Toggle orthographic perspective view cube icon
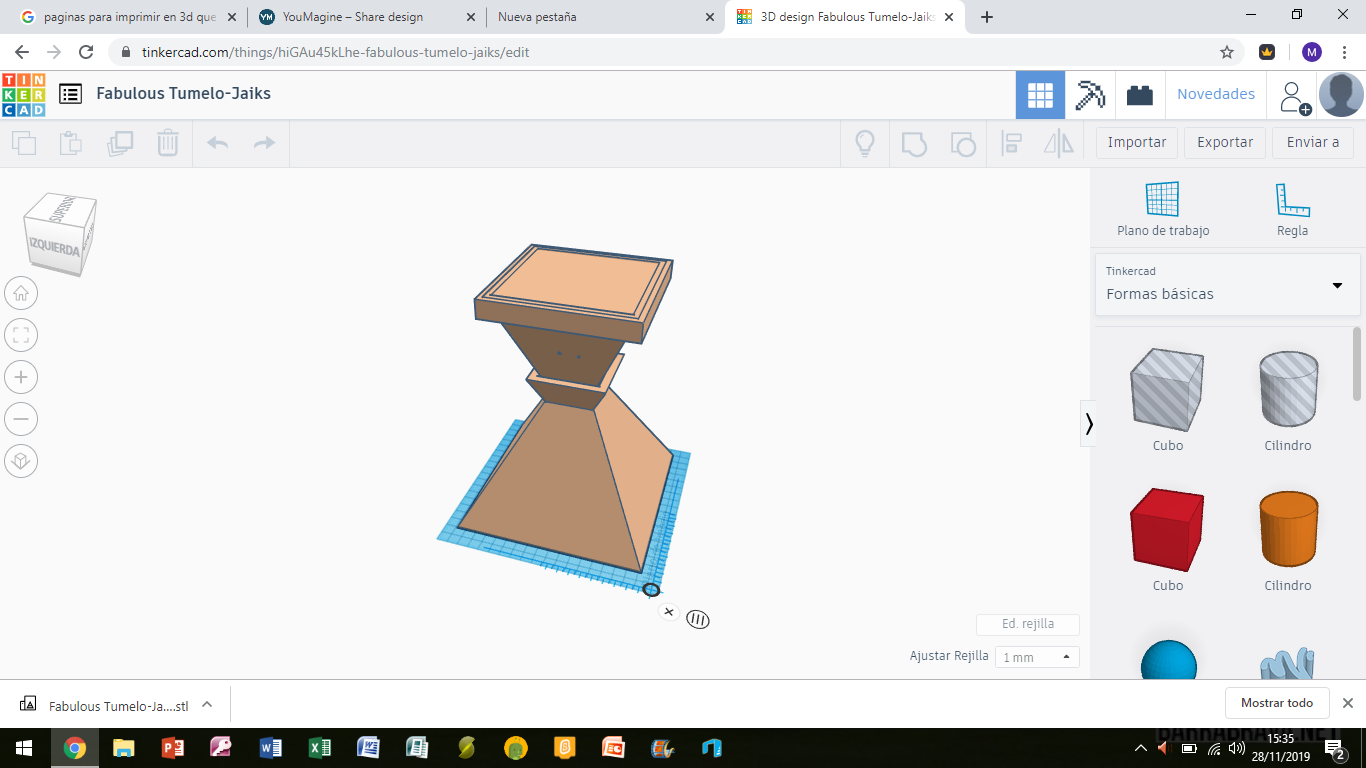The image size is (1366, 768). coord(21,461)
